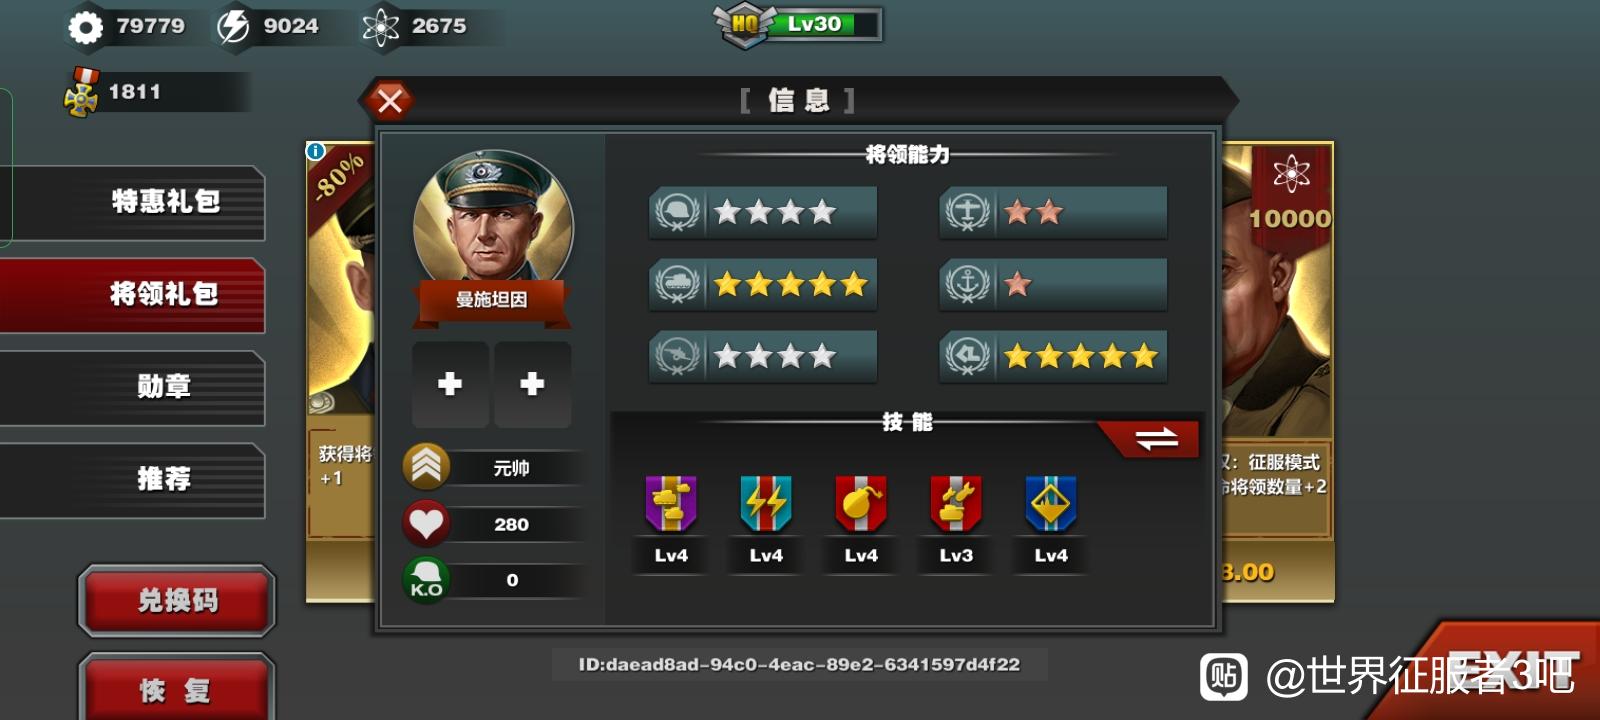This screenshot has height=720, width=1600.
Task: Tap the first empty medal slot plus
Action: [450, 384]
